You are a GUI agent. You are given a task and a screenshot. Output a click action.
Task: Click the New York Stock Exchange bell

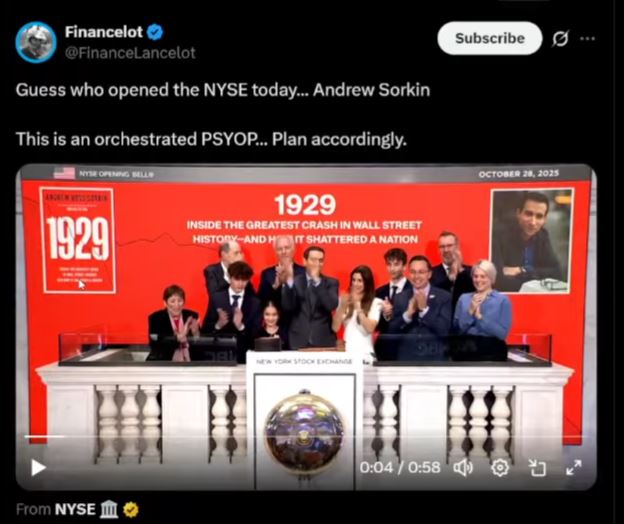coord(304,432)
